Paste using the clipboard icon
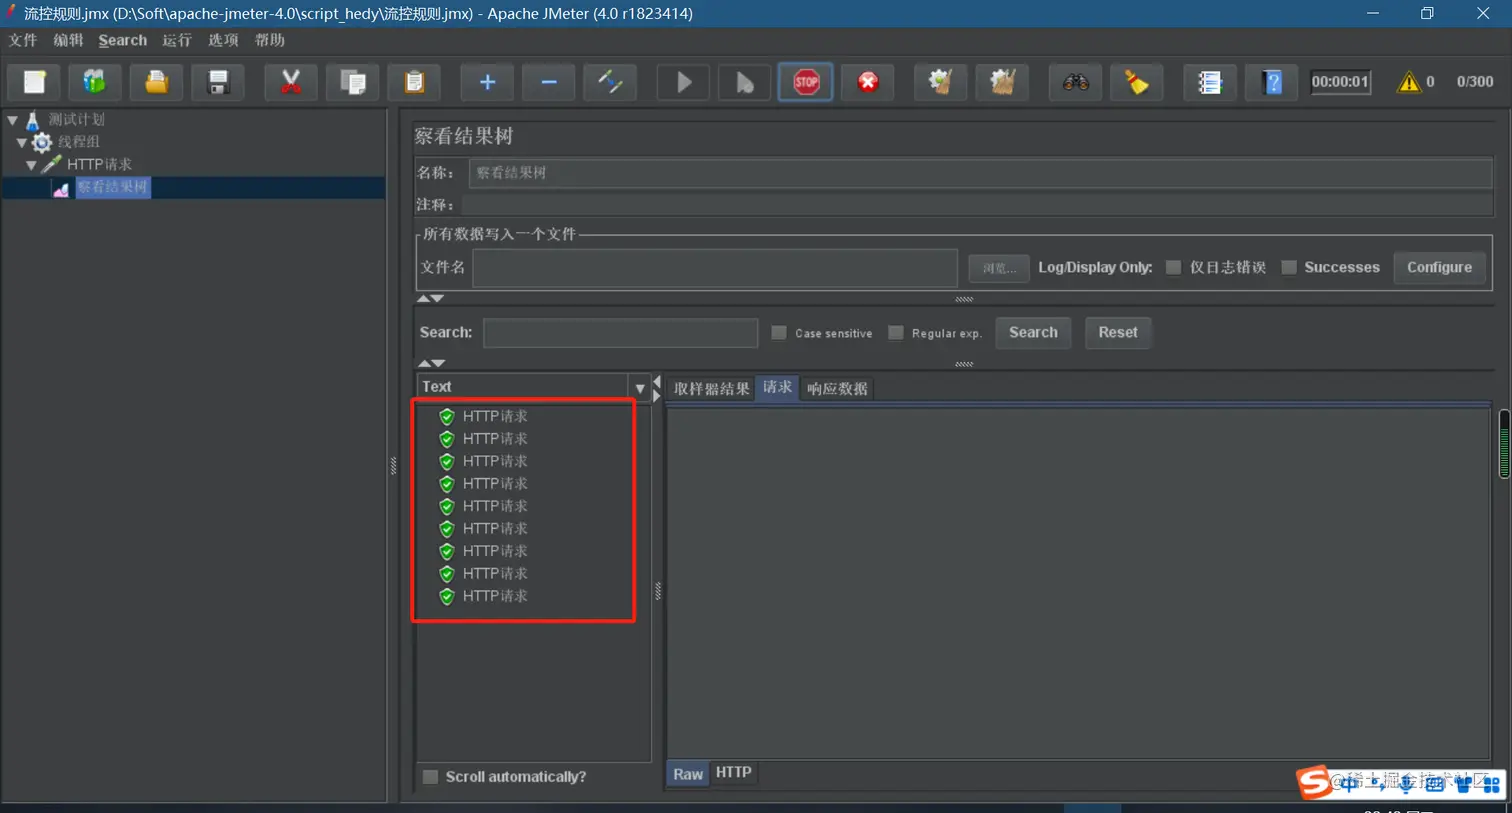Image resolution: width=1512 pixels, height=813 pixels. (414, 82)
